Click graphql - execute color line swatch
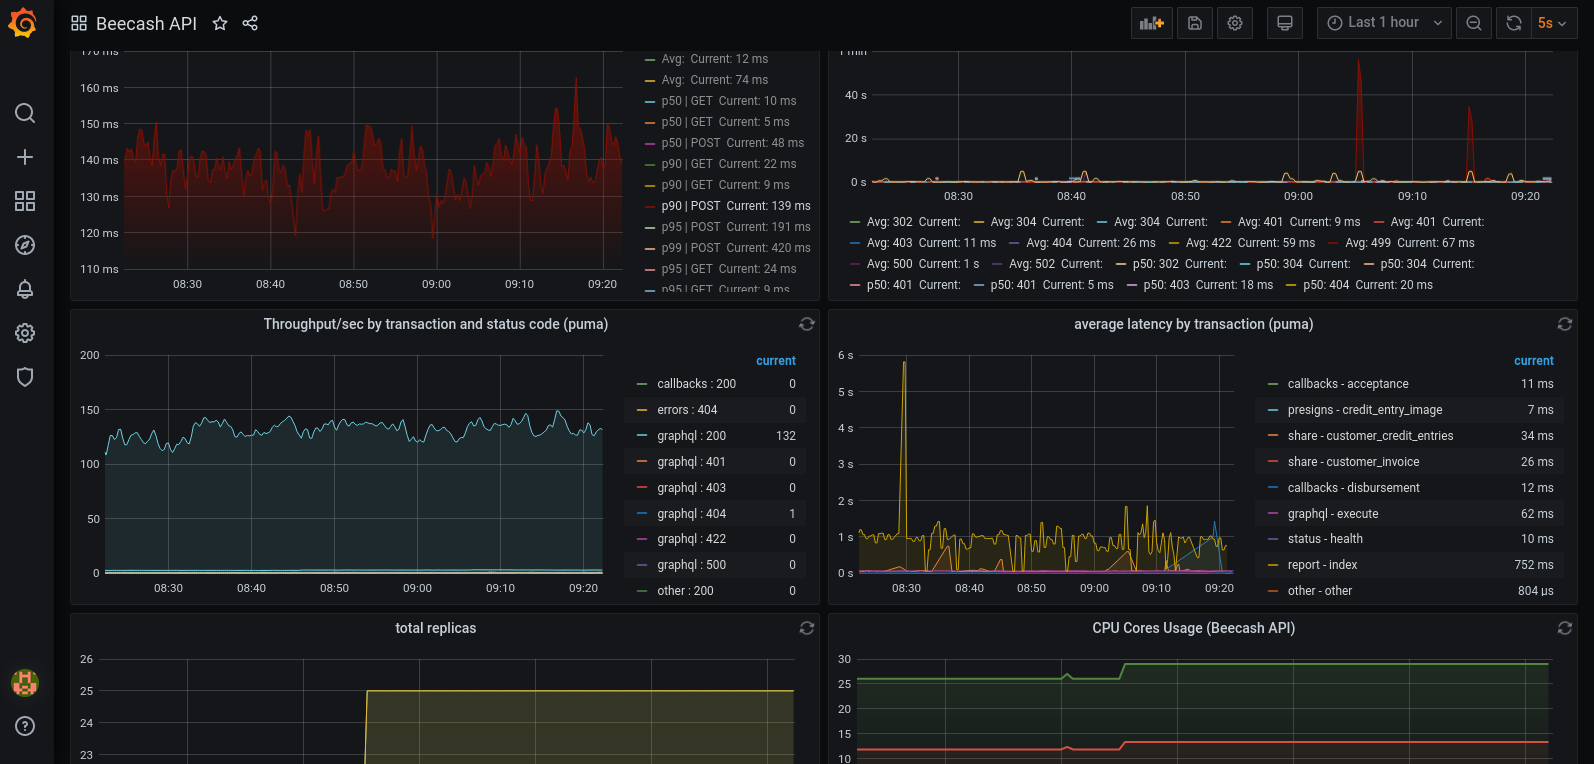Screen dimensions: 1594x764 coord(1273,514)
